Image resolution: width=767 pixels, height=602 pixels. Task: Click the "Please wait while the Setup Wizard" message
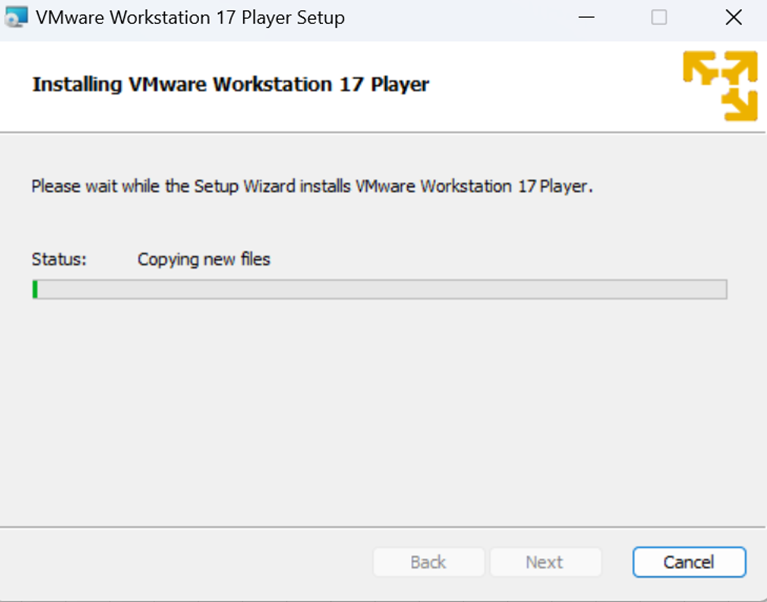[x=312, y=186]
